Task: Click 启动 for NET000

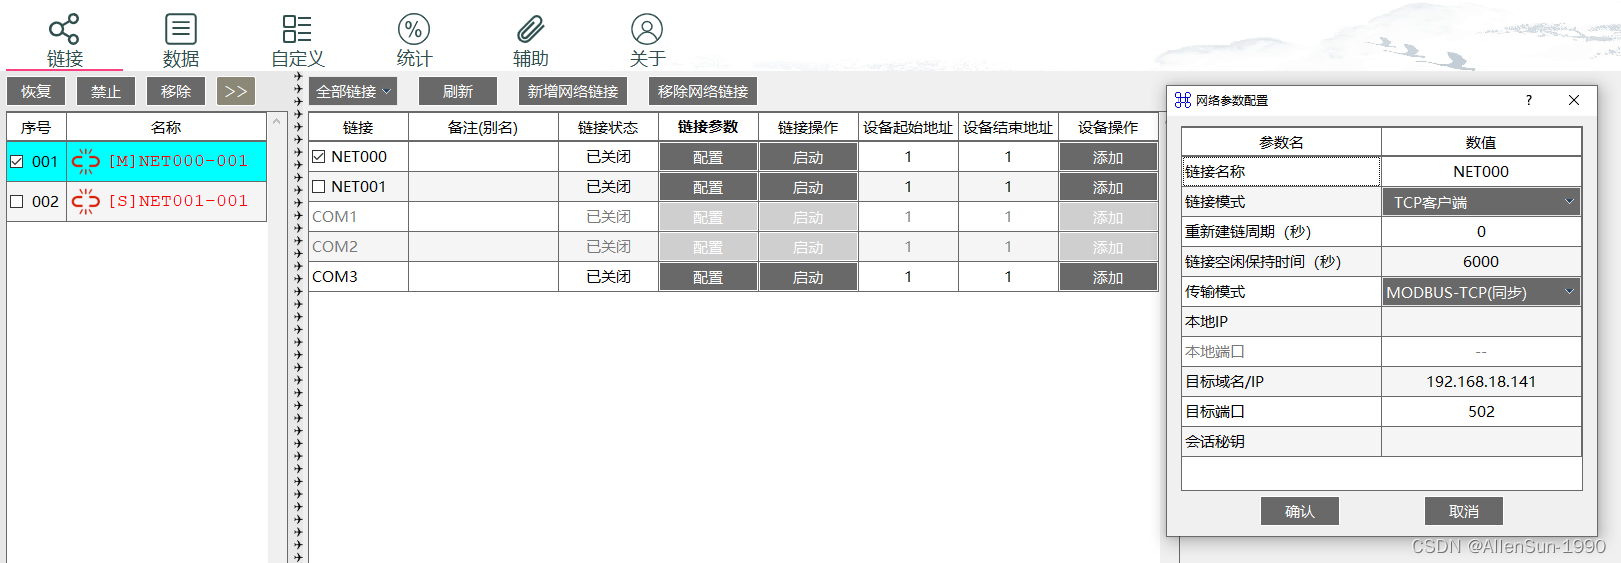Action: click(x=808, y=157)
